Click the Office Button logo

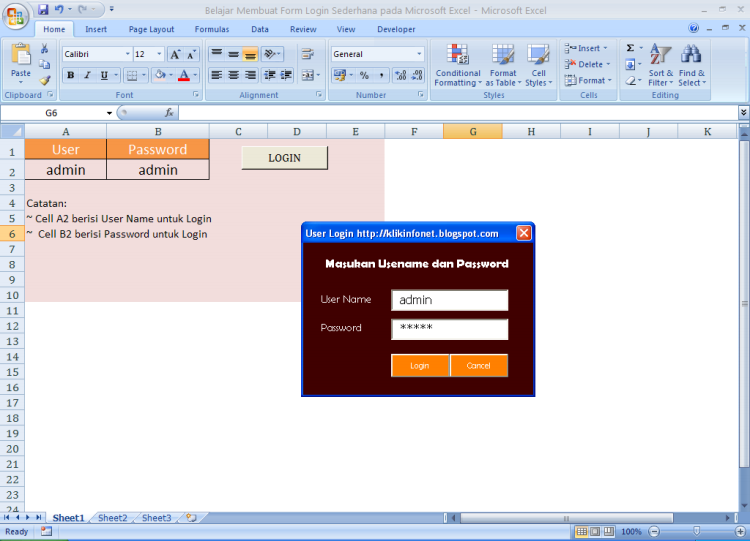[15, 17]
